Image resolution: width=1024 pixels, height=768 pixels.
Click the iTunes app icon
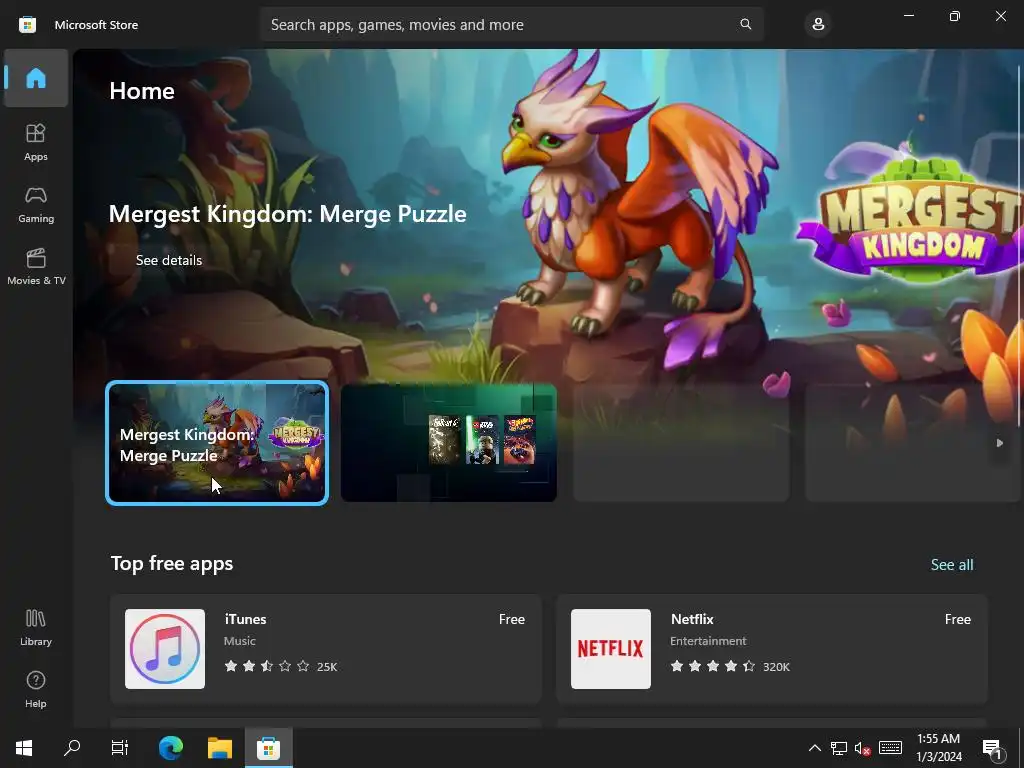[165, 648]
